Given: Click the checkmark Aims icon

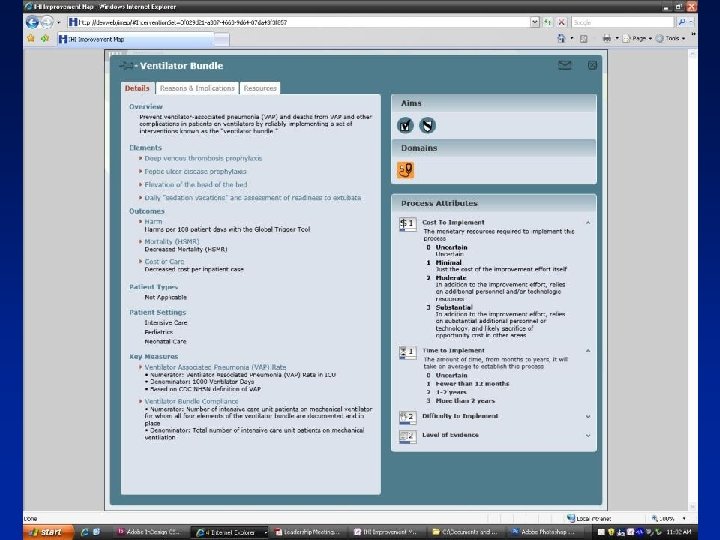Looking at the screenshot, I should (405, 125).
